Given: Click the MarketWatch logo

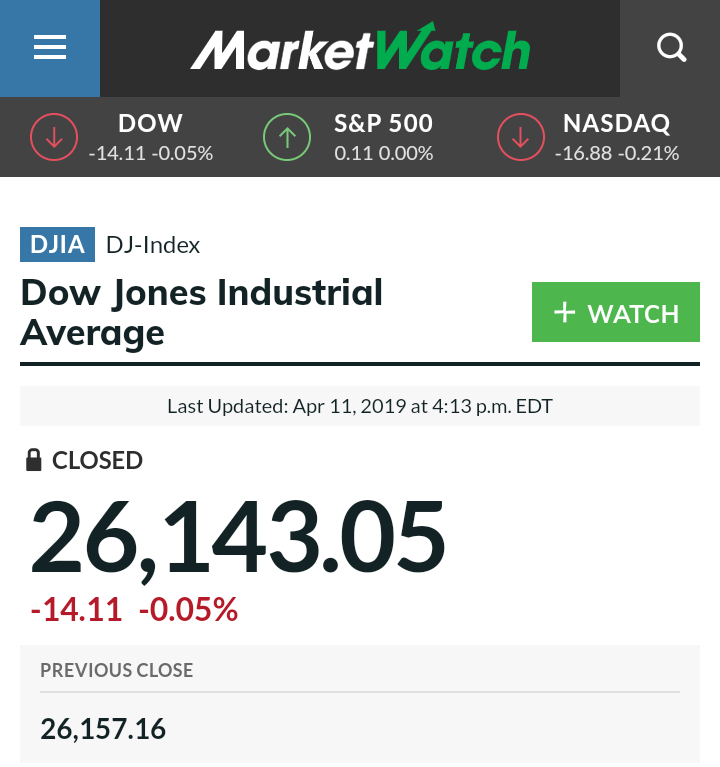Looking at the screenshot, I should pos(360,48).
